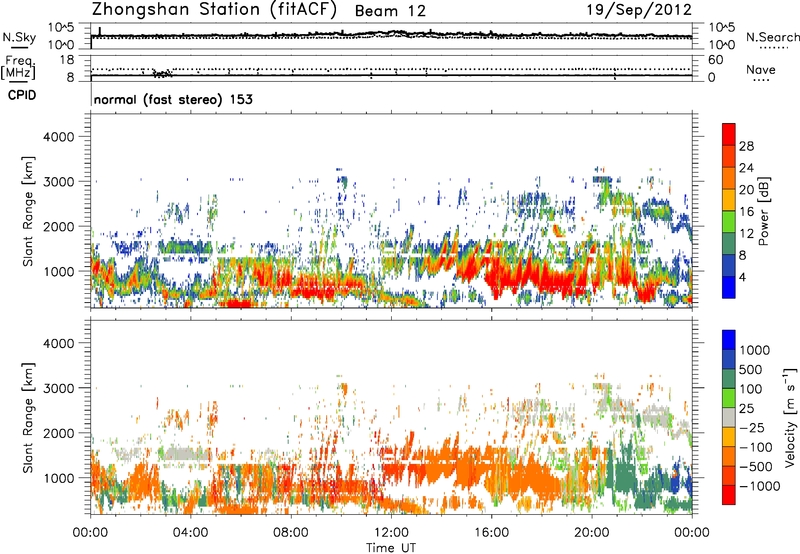The width and height of the screenshot is (800, 554).
Task: Click the '08:00' time tick label
Action: [x=291, y=533]
